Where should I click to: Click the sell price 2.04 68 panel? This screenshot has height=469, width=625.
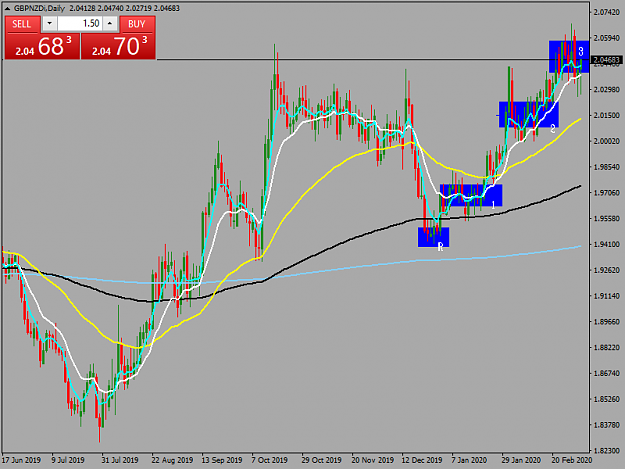(42, 46)
